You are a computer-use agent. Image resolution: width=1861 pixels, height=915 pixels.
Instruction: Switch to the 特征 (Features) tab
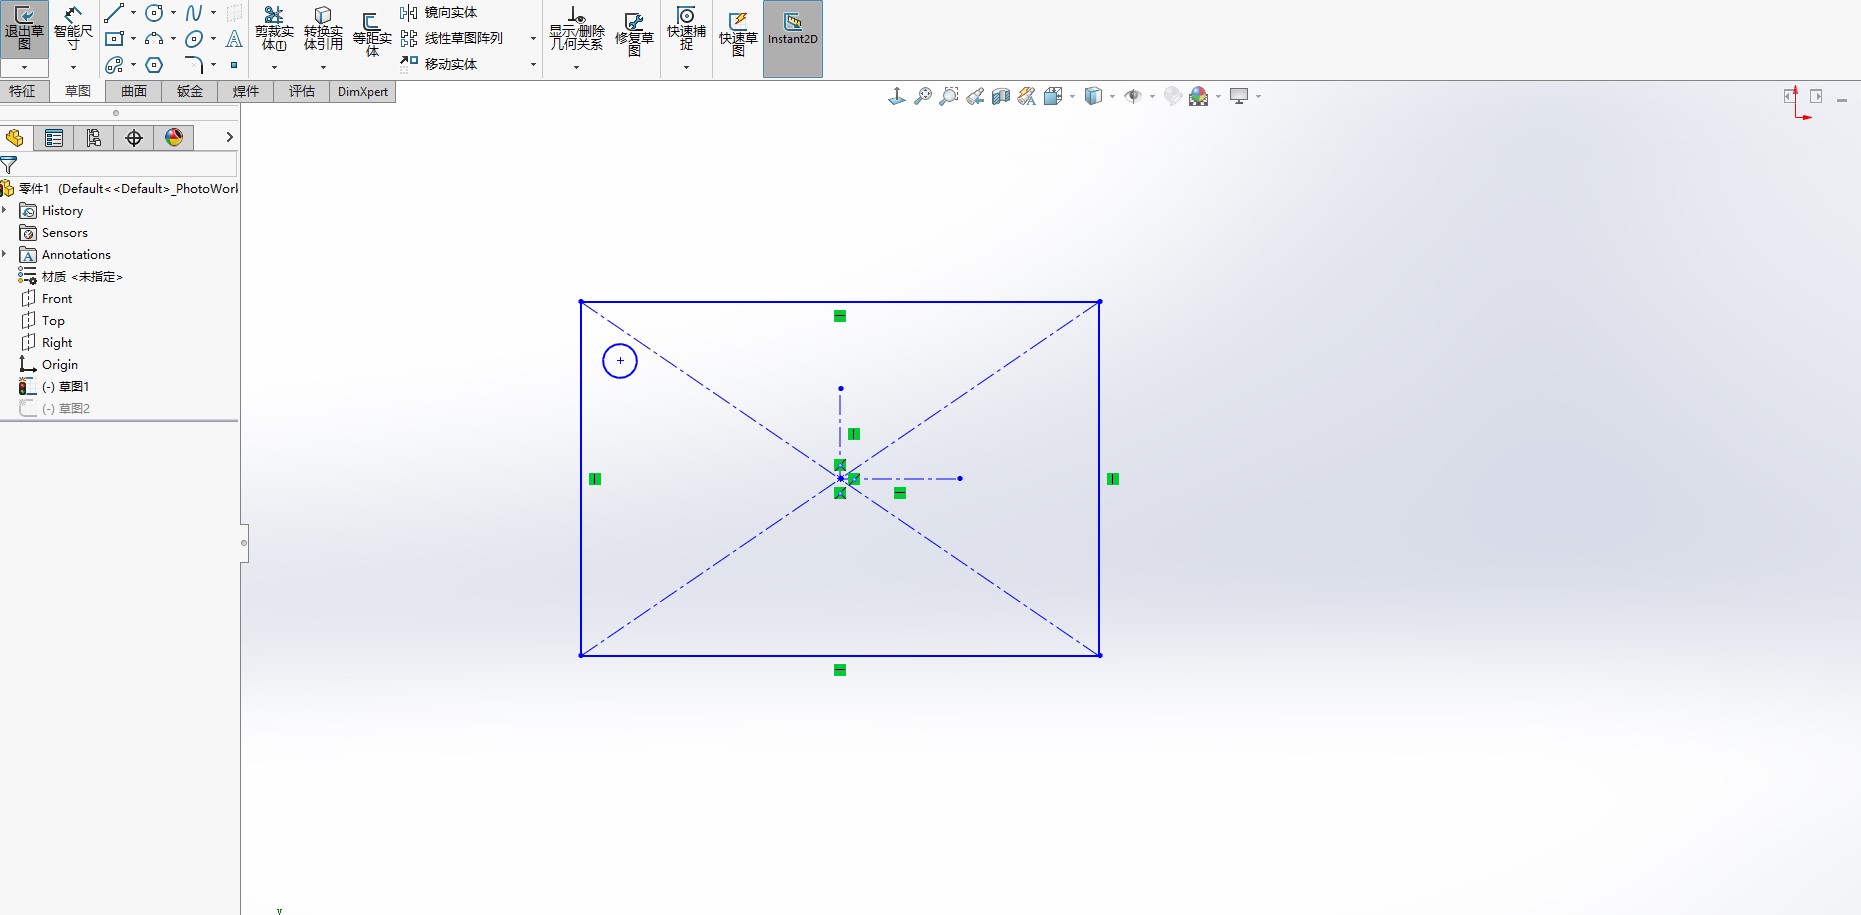tap(22, 92)
